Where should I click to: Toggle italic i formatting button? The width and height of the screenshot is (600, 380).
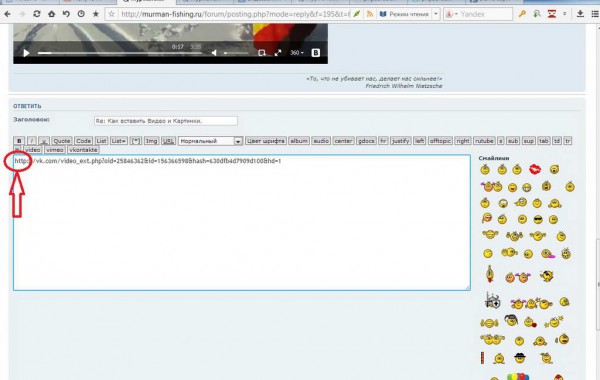coord(31,141)
